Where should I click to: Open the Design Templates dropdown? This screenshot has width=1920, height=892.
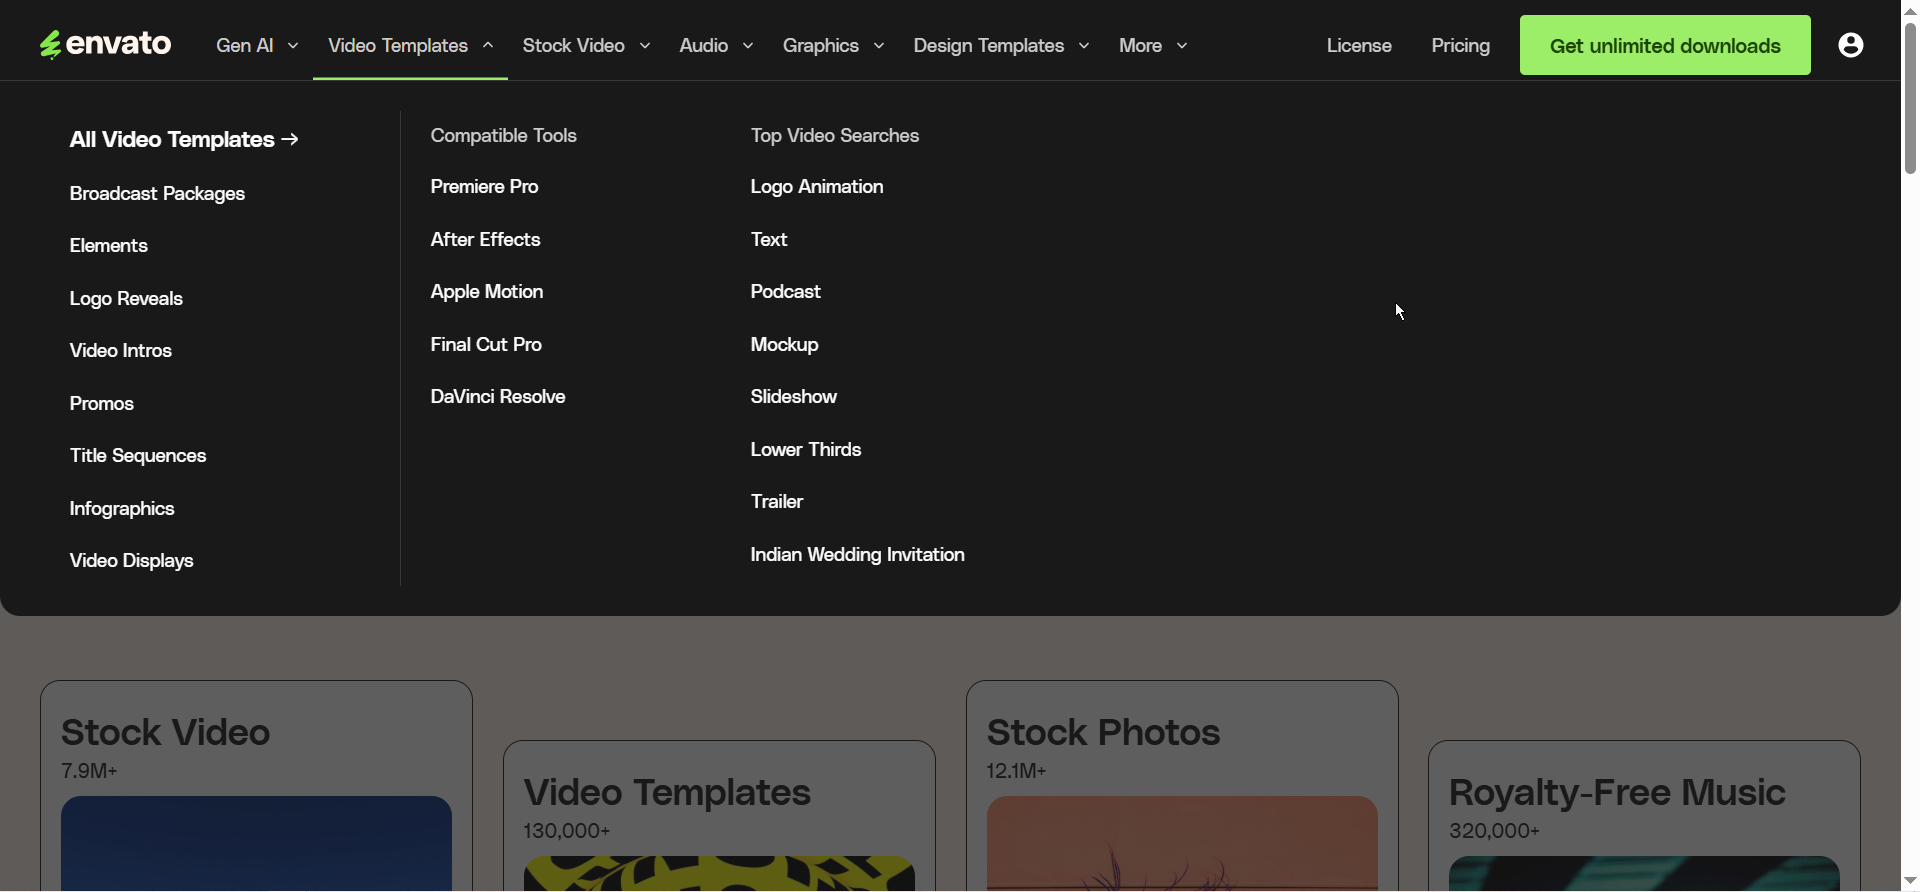pos(1001,46)
